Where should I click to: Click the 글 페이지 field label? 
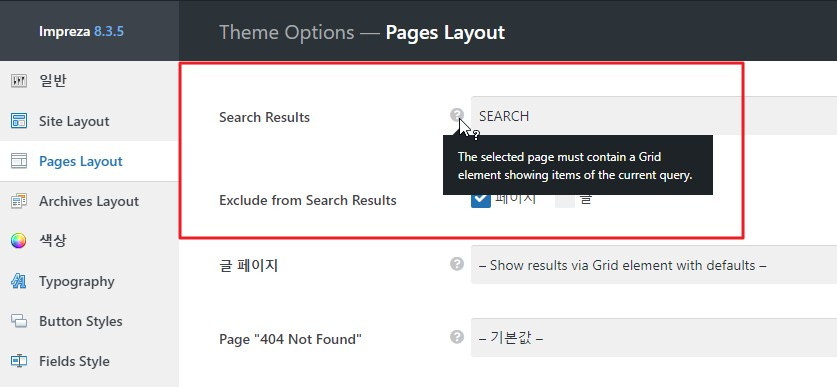tap(249, 266)
